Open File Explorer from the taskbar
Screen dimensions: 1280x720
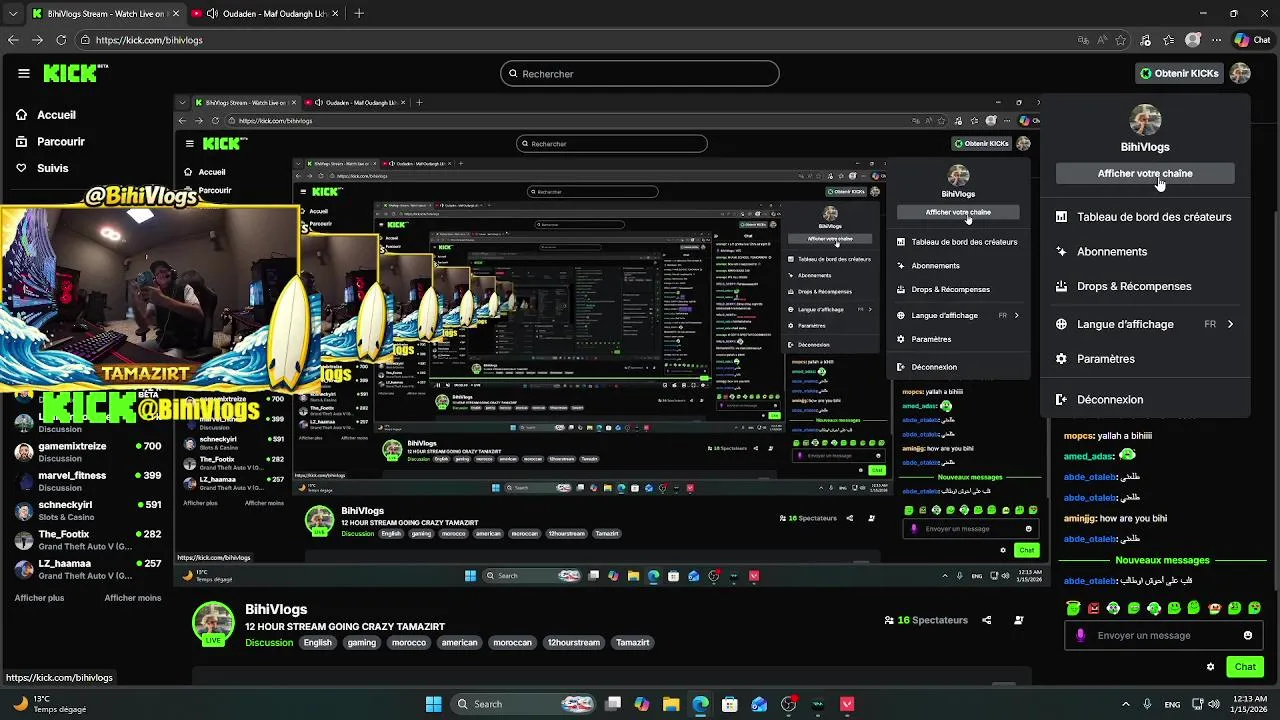click(x=671, y=704)
